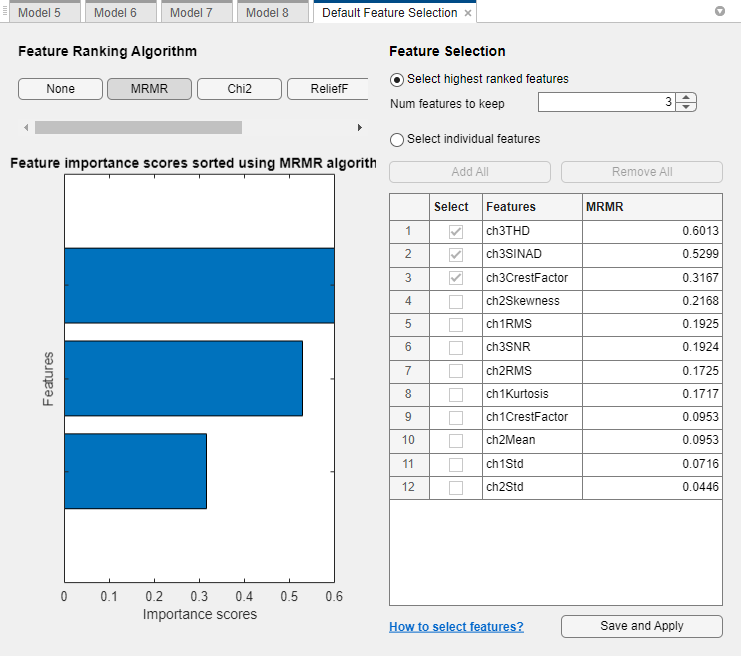Sort table by MRMR column header
The image size is (741, 656).
pos(651,207)
